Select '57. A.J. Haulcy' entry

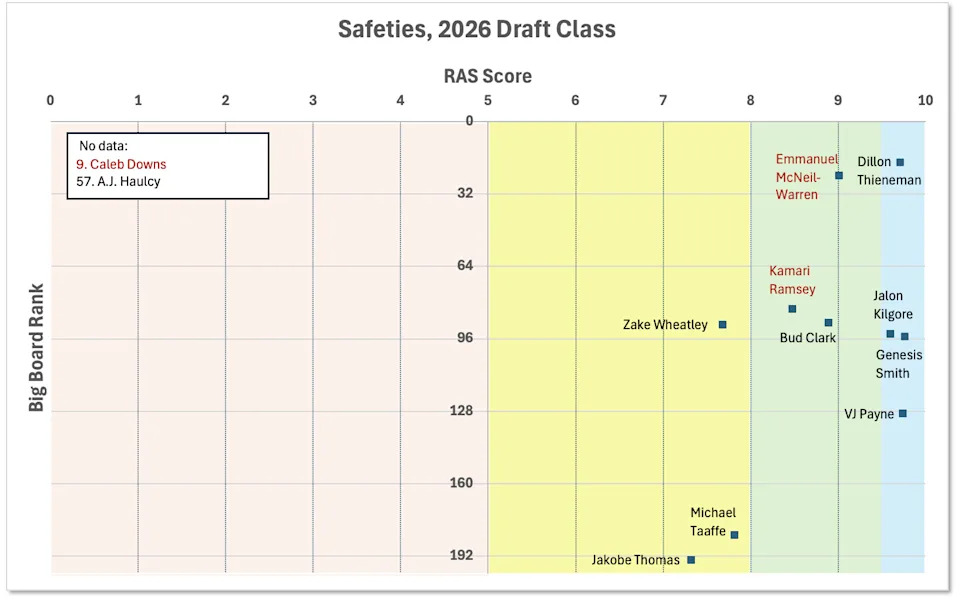(118, 182)
